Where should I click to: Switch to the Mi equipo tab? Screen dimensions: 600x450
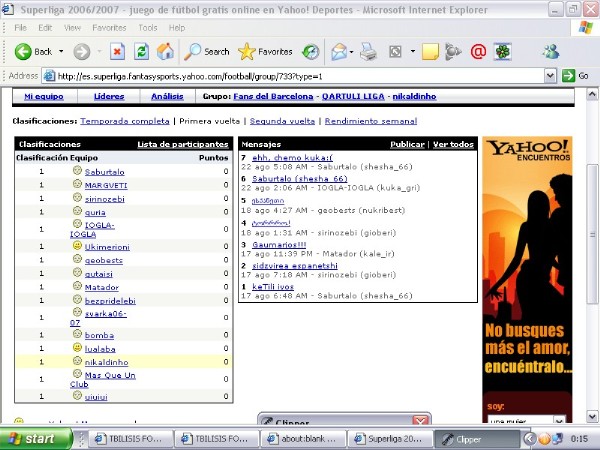[44, 96]
